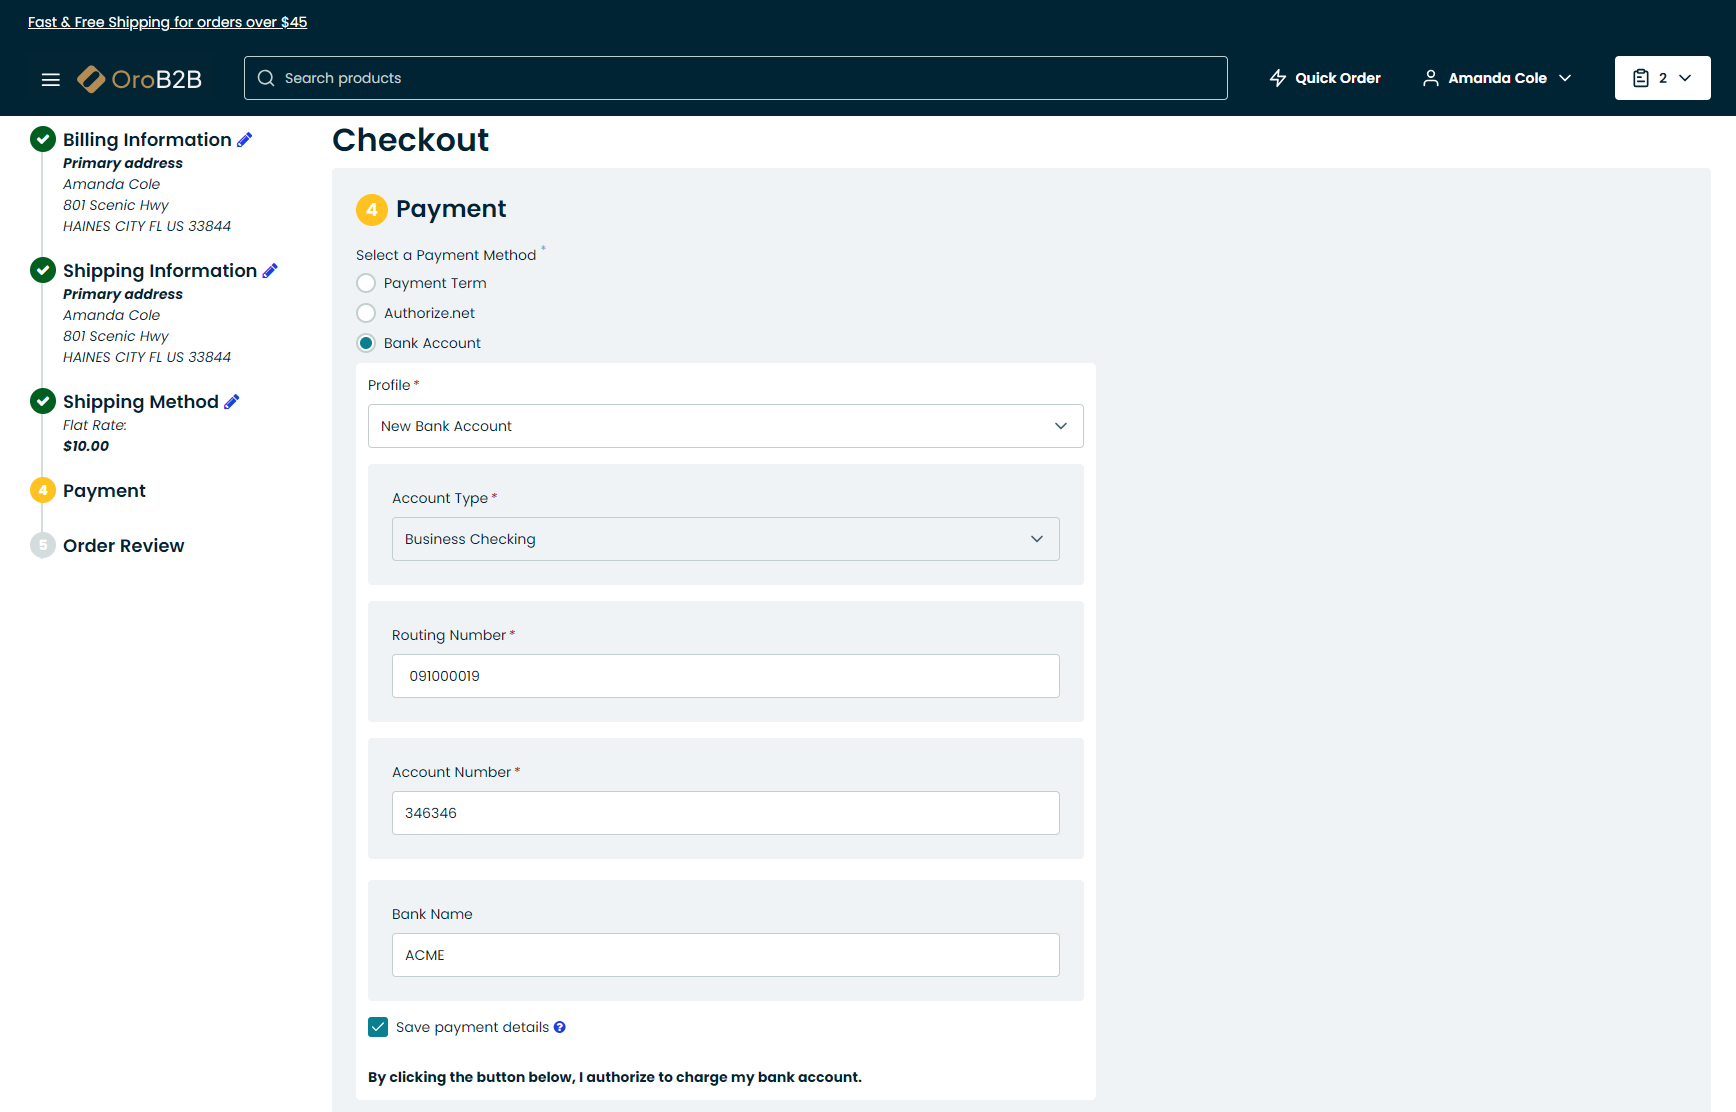Click the Save payment details help icon
Image resolution: width=1736 pixels, height=1112 pixels.
coord(560,1027)
